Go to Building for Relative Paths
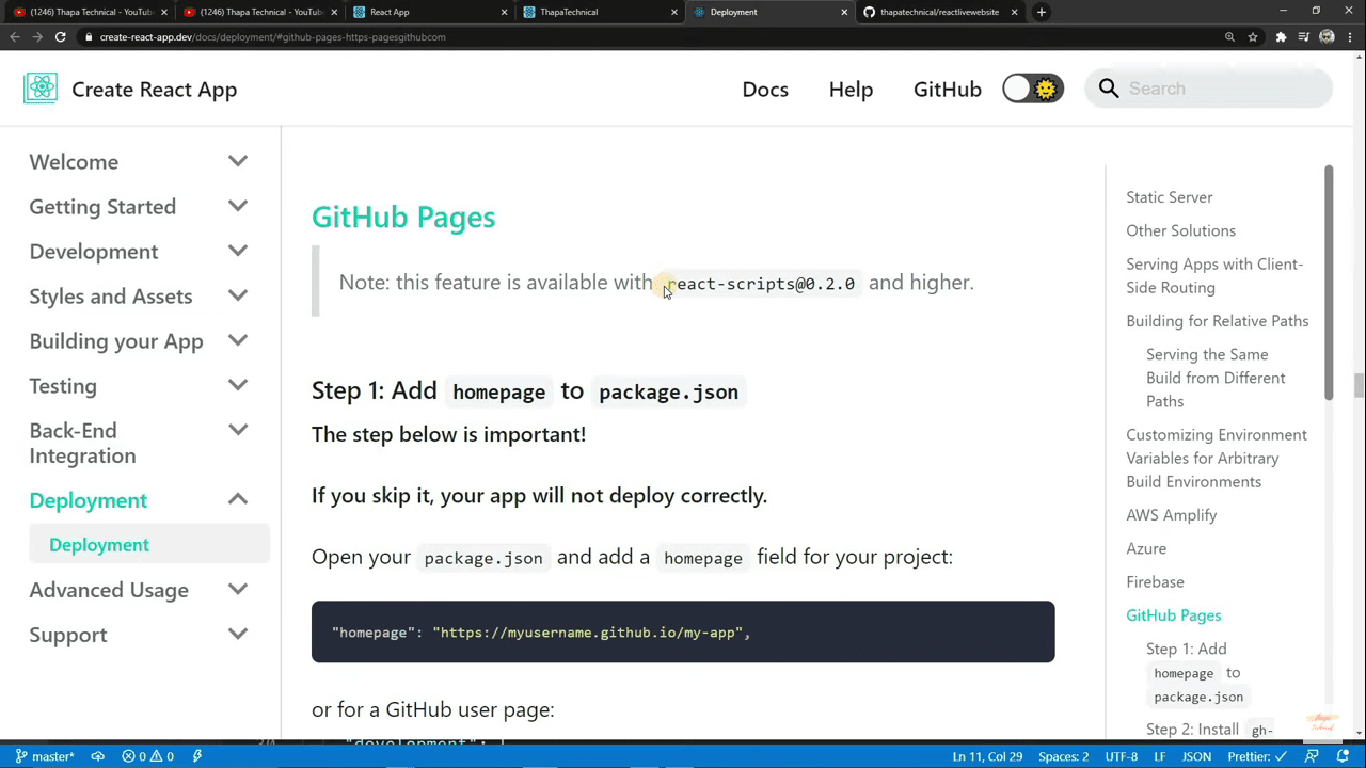Screen dimensions: 1366x768 click(1217, 321)
